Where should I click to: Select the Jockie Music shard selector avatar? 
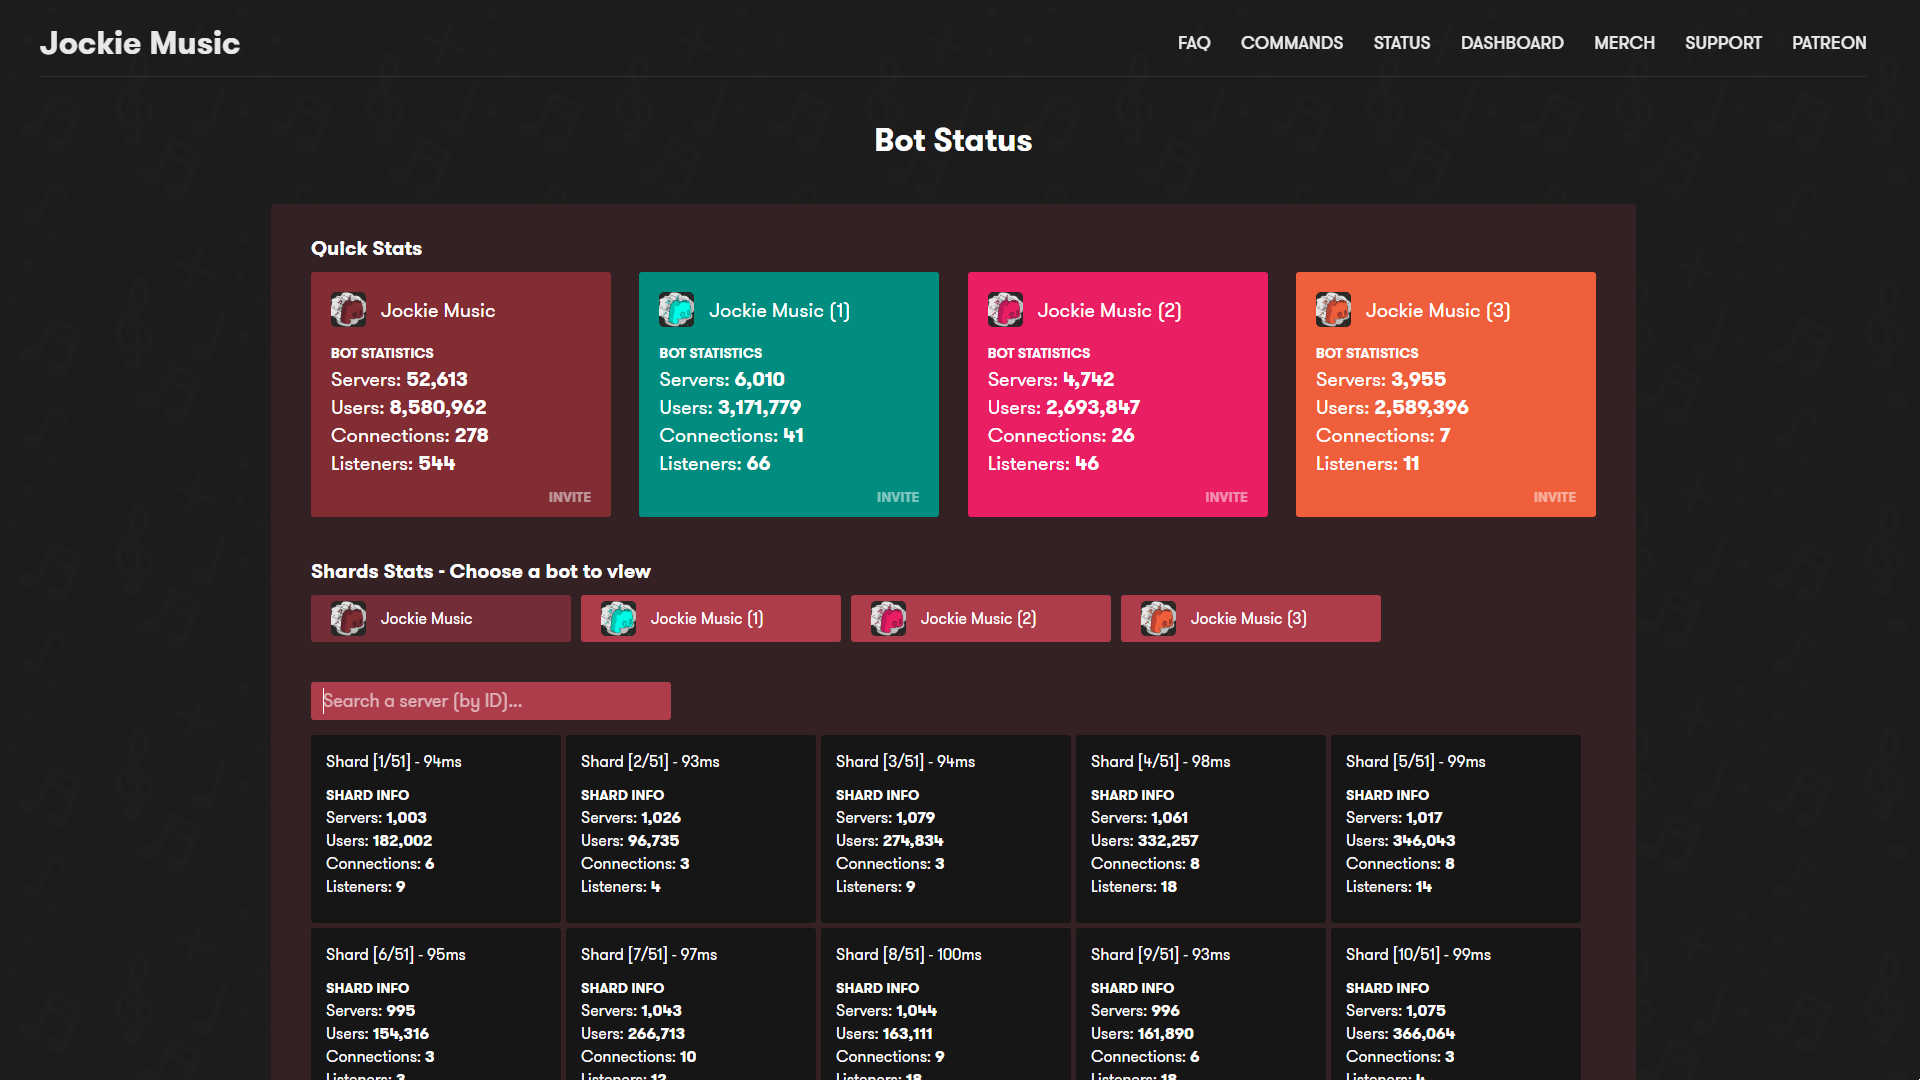coord(348,618)
